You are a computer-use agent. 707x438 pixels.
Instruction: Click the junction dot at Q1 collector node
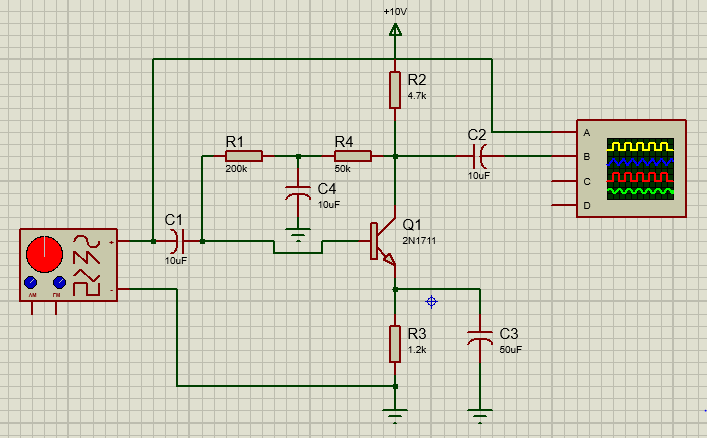click(395, 157)
